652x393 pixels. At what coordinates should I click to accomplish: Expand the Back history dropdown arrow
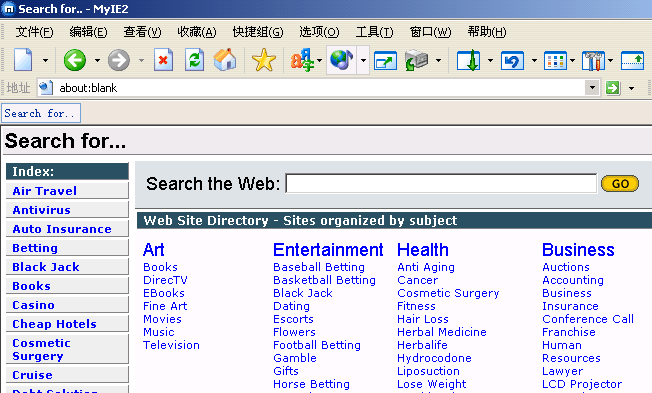coord(97,60)
